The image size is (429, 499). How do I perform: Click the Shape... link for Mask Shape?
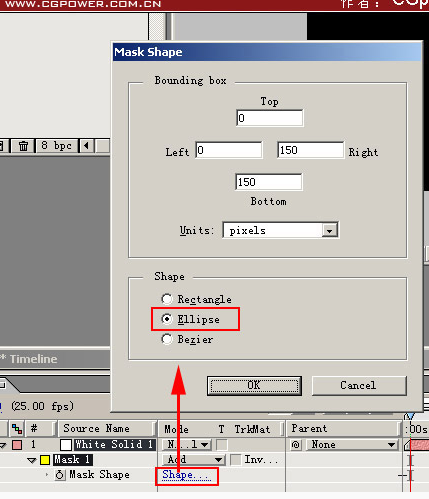click(x=186, y=475)
